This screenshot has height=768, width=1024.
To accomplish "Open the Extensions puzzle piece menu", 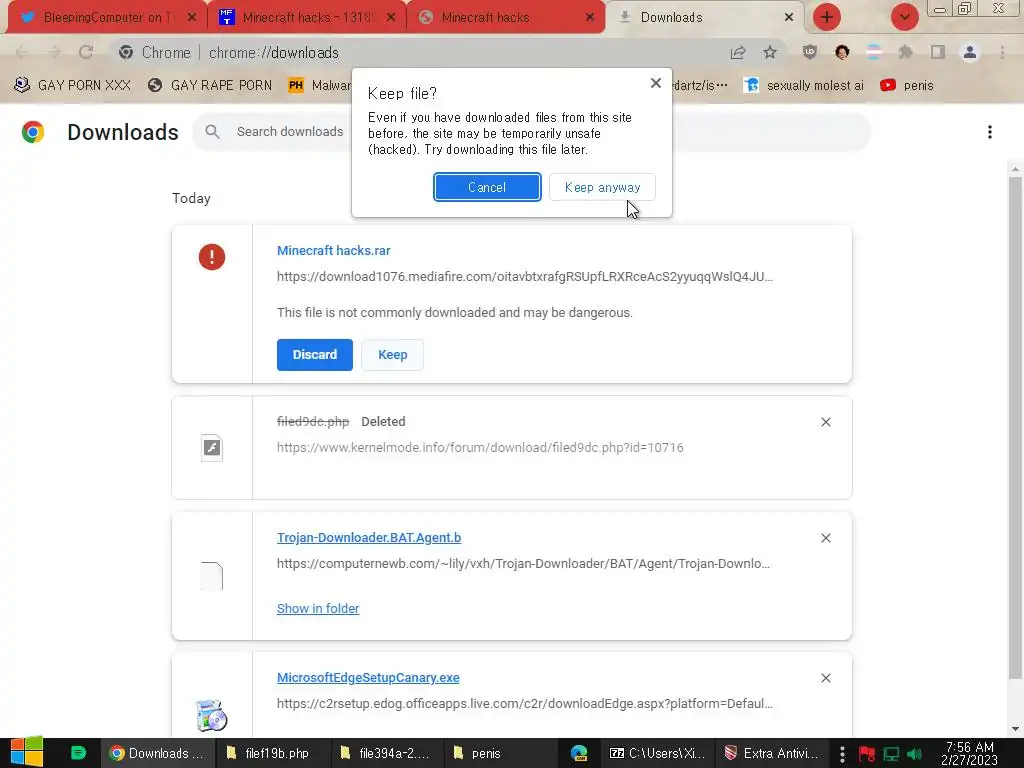I will pyautogui.click(x=906, y=52).
